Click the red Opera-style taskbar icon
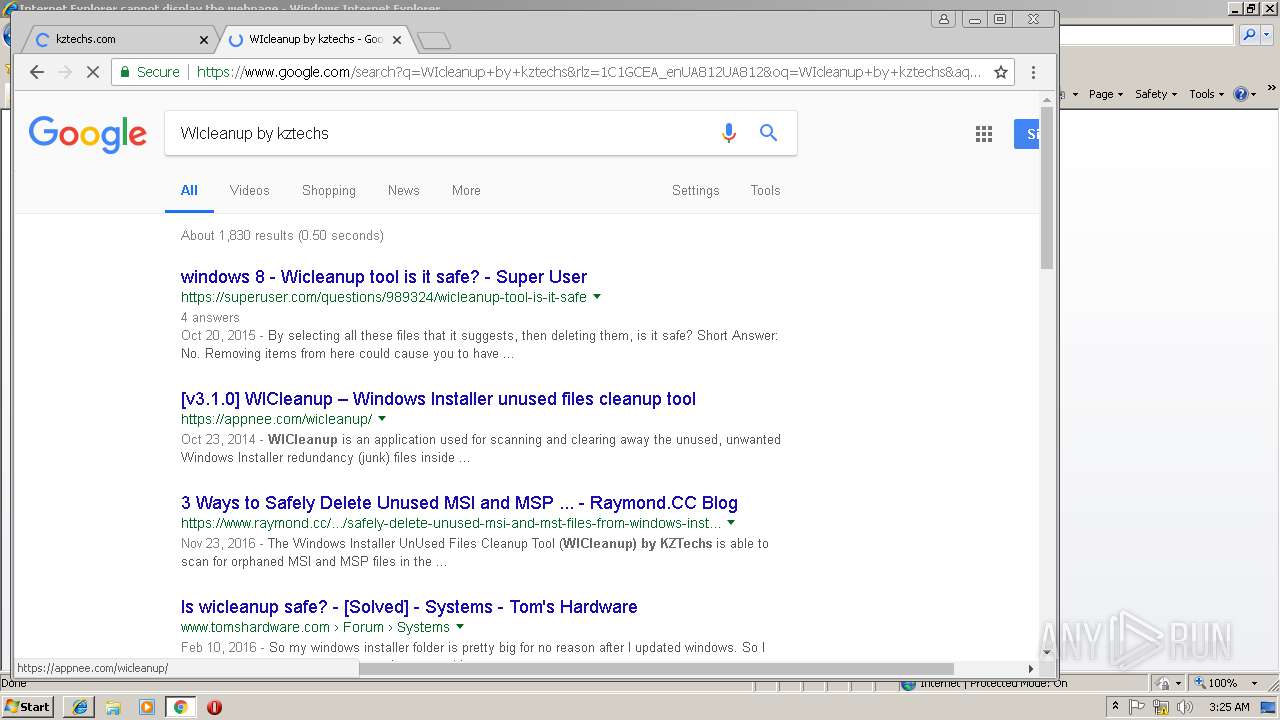This screenshot has width=1280, height=720. [214, 707]
